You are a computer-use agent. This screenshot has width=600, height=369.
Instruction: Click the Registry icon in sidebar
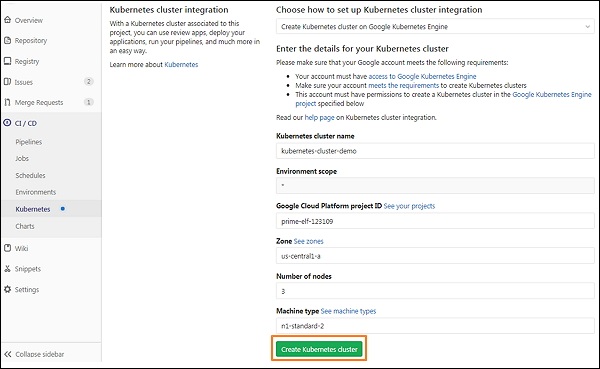coord(7,61)
